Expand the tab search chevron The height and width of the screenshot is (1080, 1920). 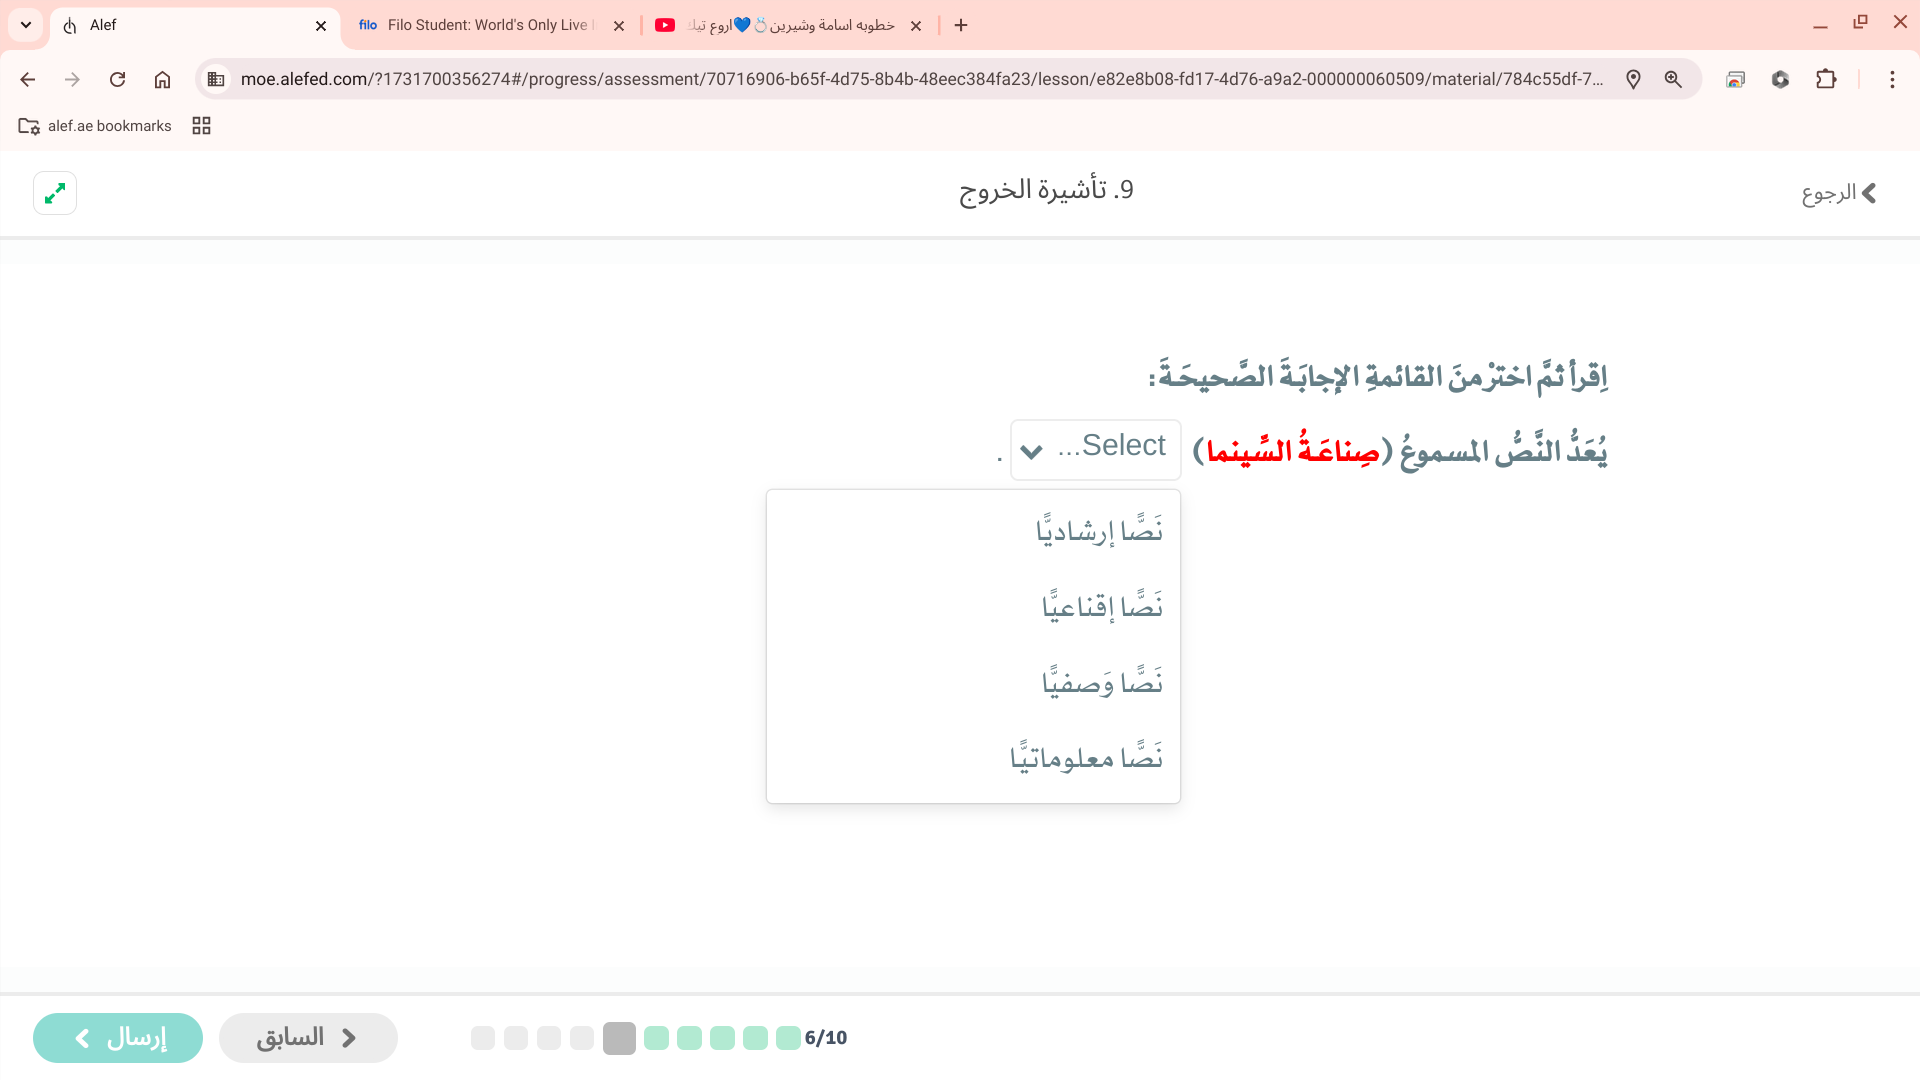[x=26, y=25]
